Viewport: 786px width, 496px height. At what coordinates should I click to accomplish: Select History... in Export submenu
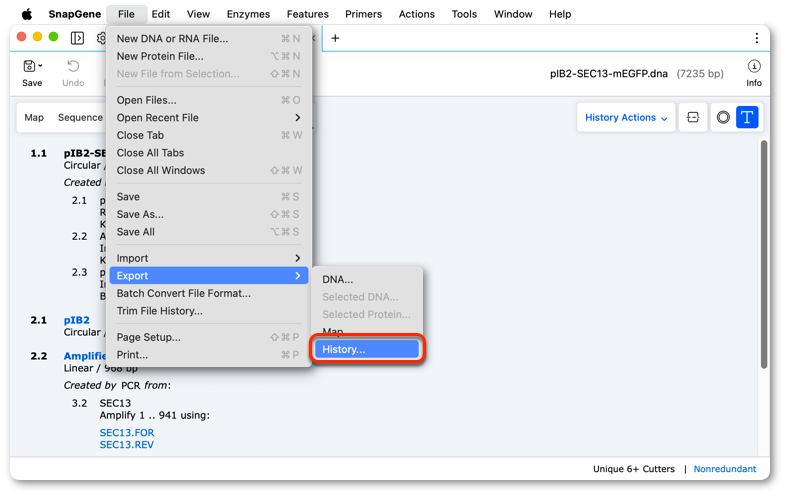pyautogui.click(x=367, y=350)
